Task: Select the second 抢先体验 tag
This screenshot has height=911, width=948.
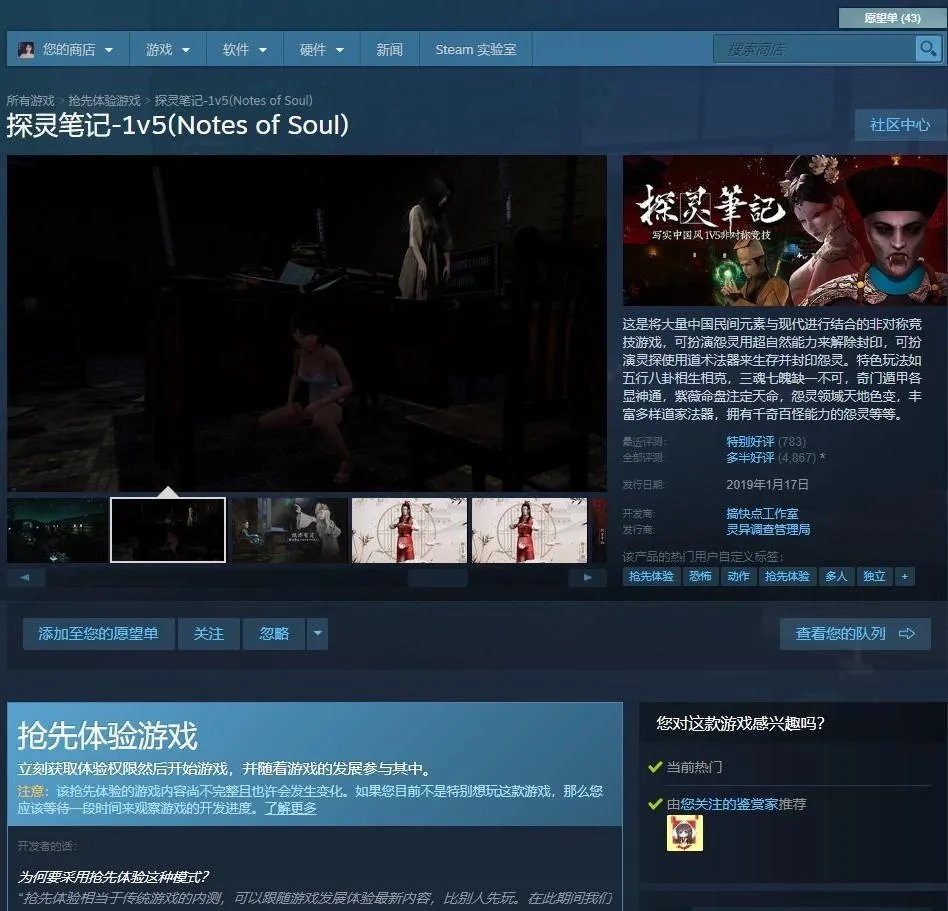Action: click(787, 576)
